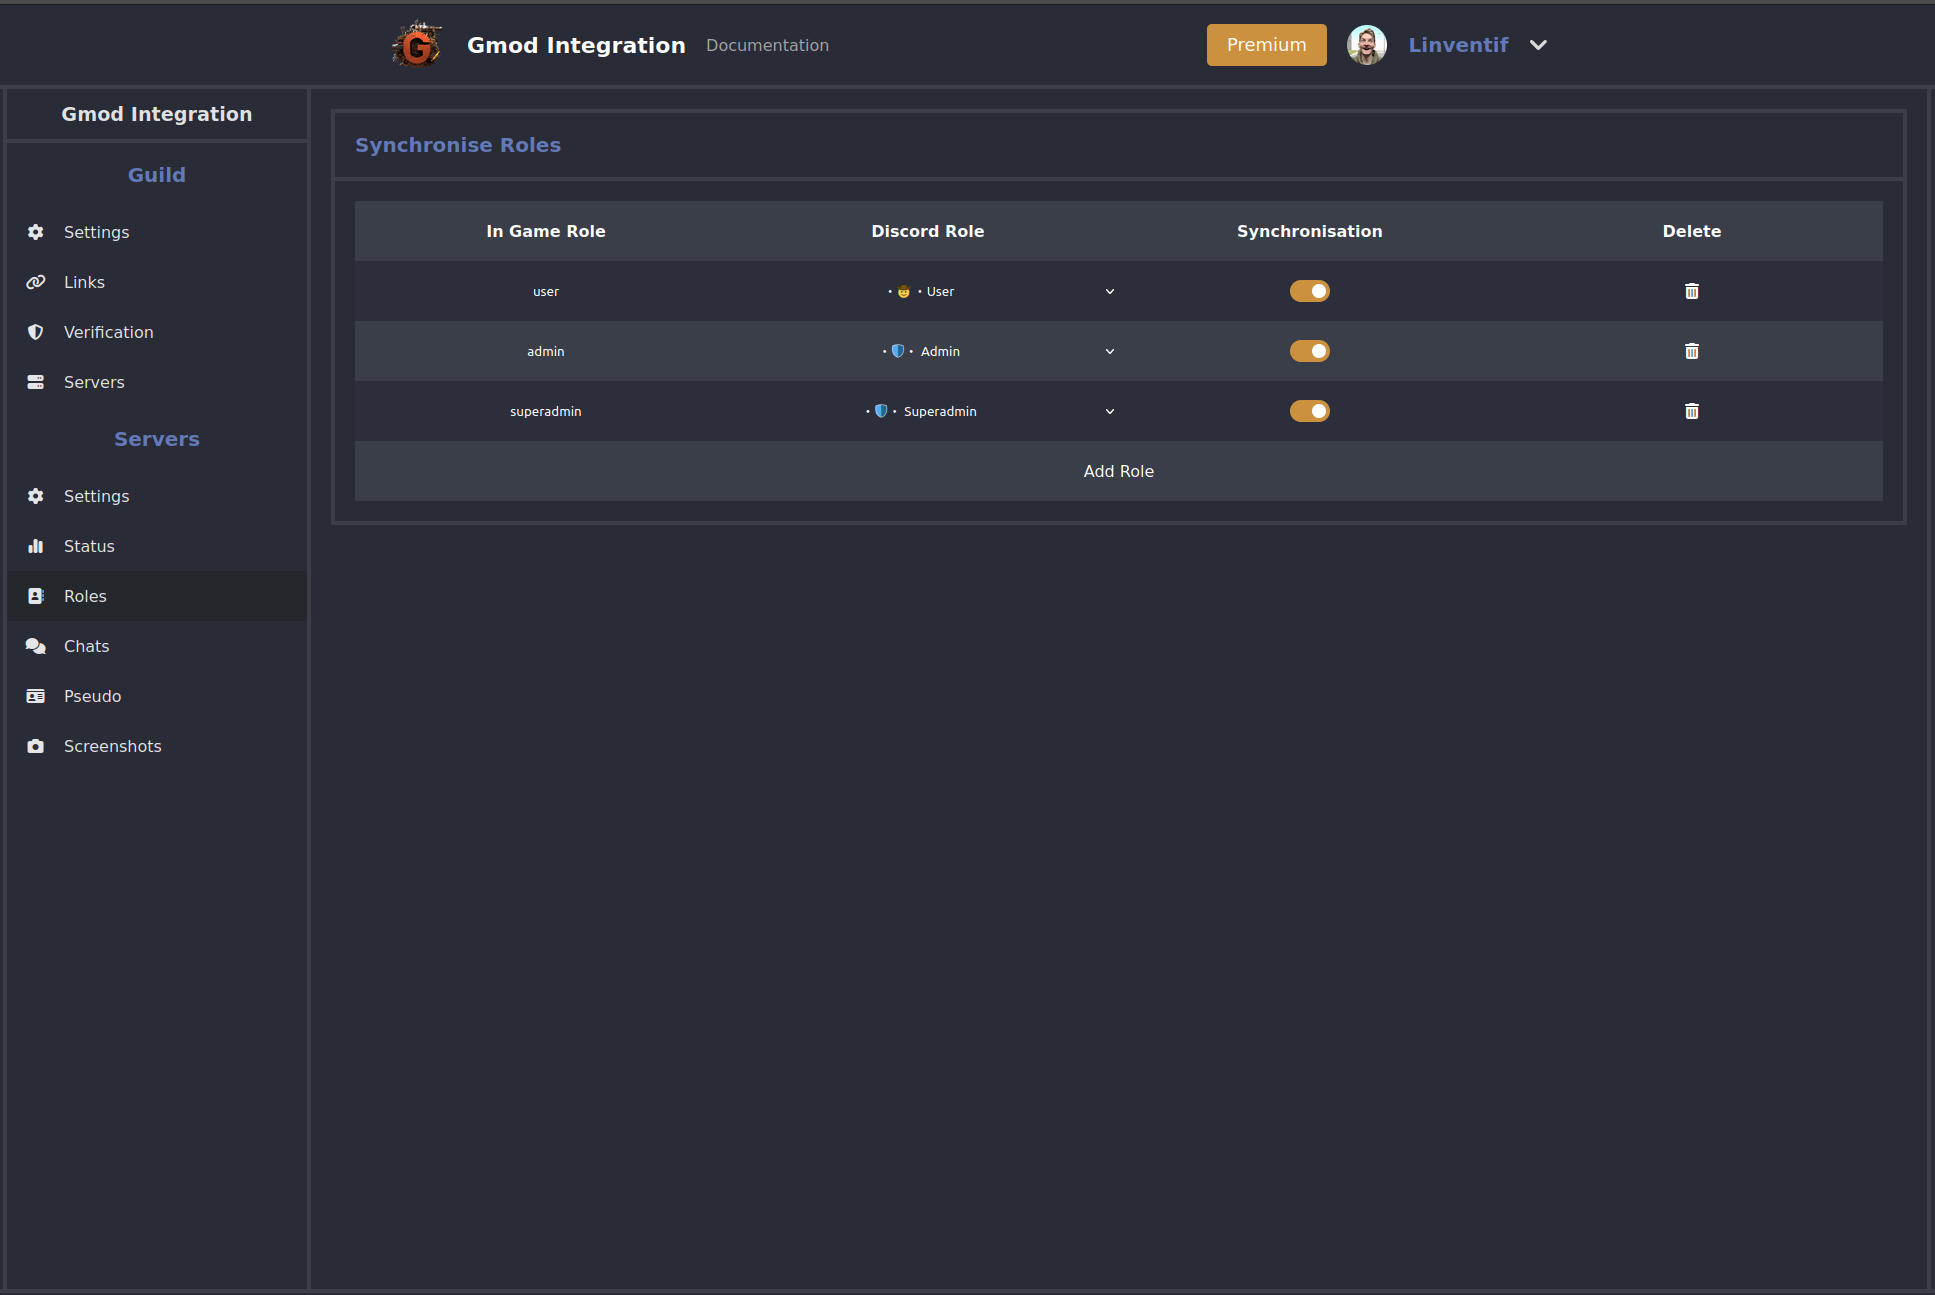Image resolution: width=1935 pixels, height=1295 pixels.
Task: Click the Chats bubbles icon
Action: [x=36, y=646]
